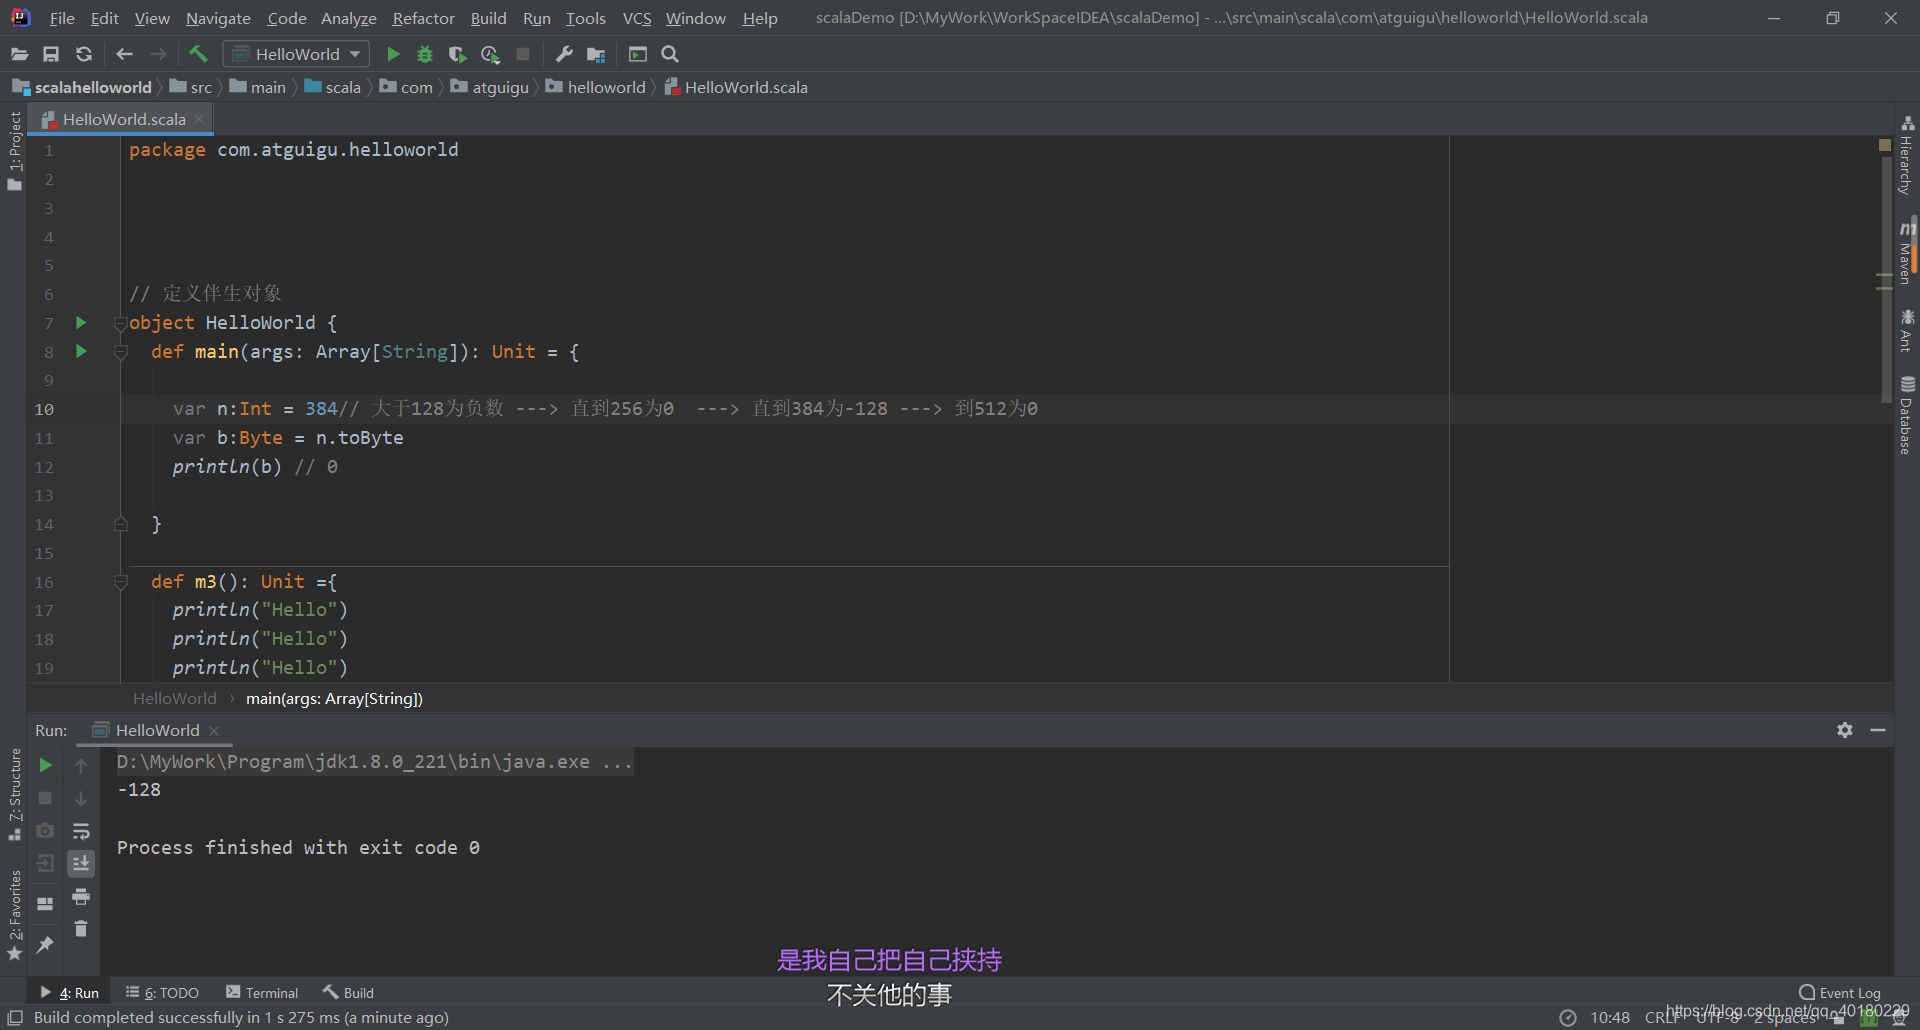Click the profiler run icon in toolbar
The width and height of the screenshot is (1920, 1030).
point(490,54)
